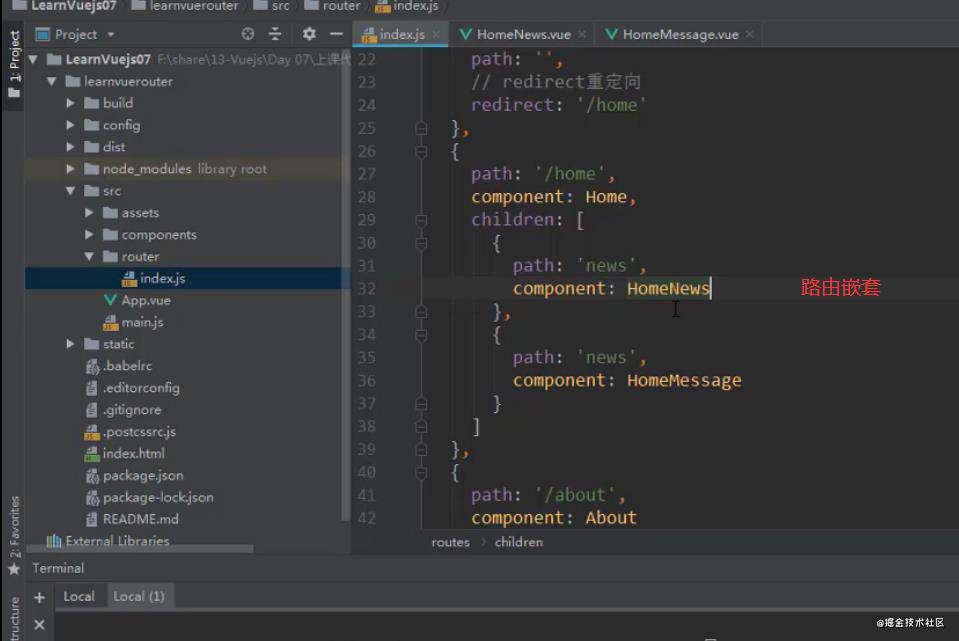Open App.vue in the project tree
This screenshot has height=641, width=959.
click(146, 300)
